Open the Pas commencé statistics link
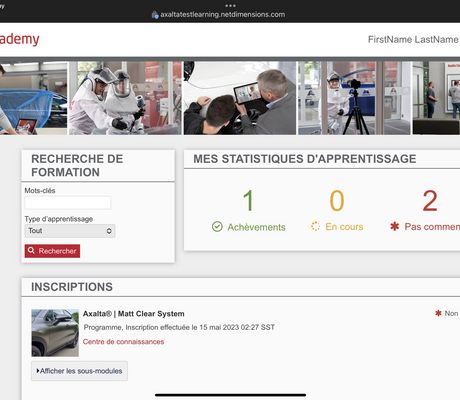Screen dimensions: 460x400 [x=432, y=227]
